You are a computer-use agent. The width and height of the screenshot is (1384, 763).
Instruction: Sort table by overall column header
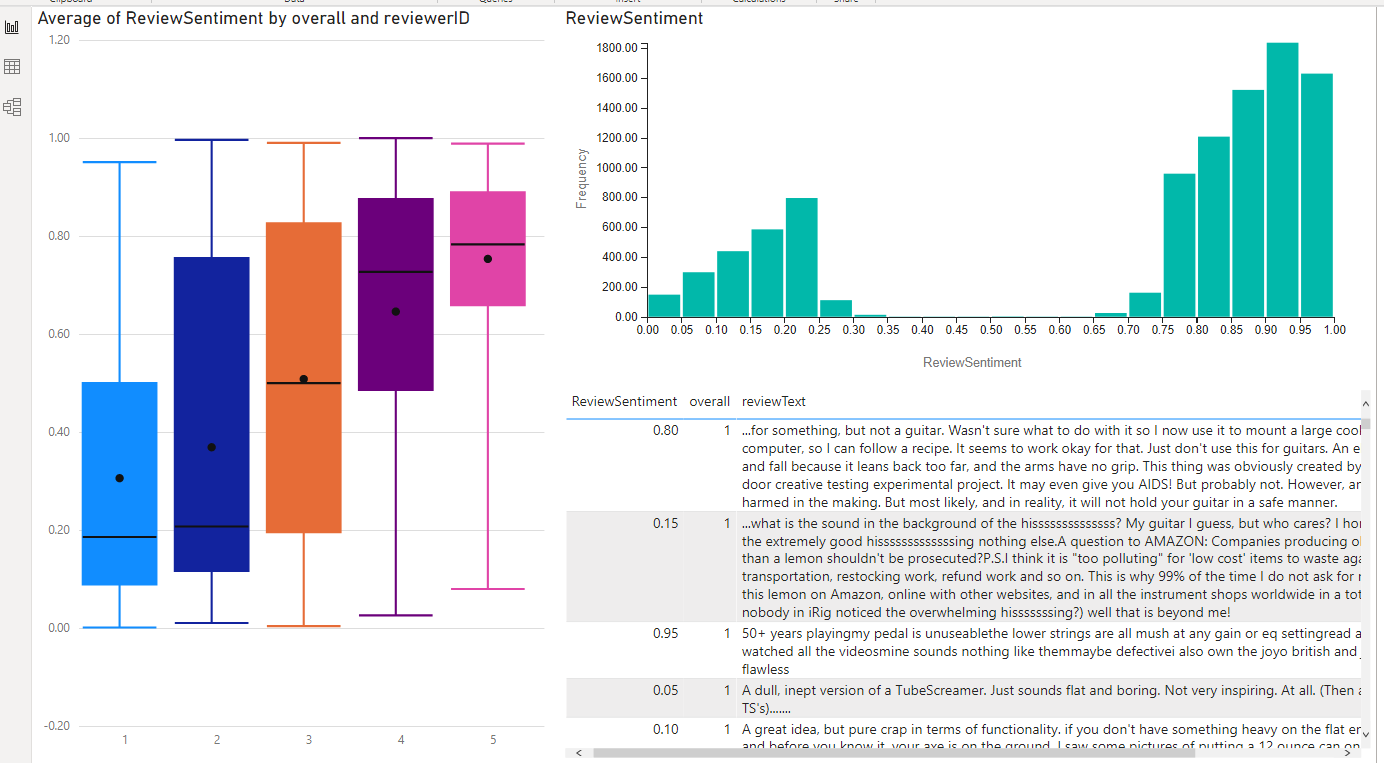(x=709, y=402)
